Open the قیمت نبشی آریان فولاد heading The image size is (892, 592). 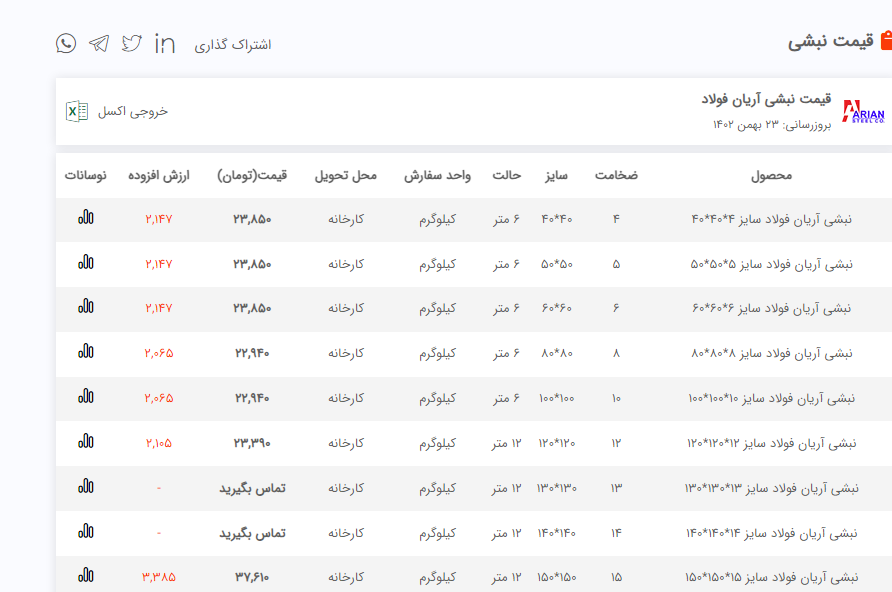point(766,99)
